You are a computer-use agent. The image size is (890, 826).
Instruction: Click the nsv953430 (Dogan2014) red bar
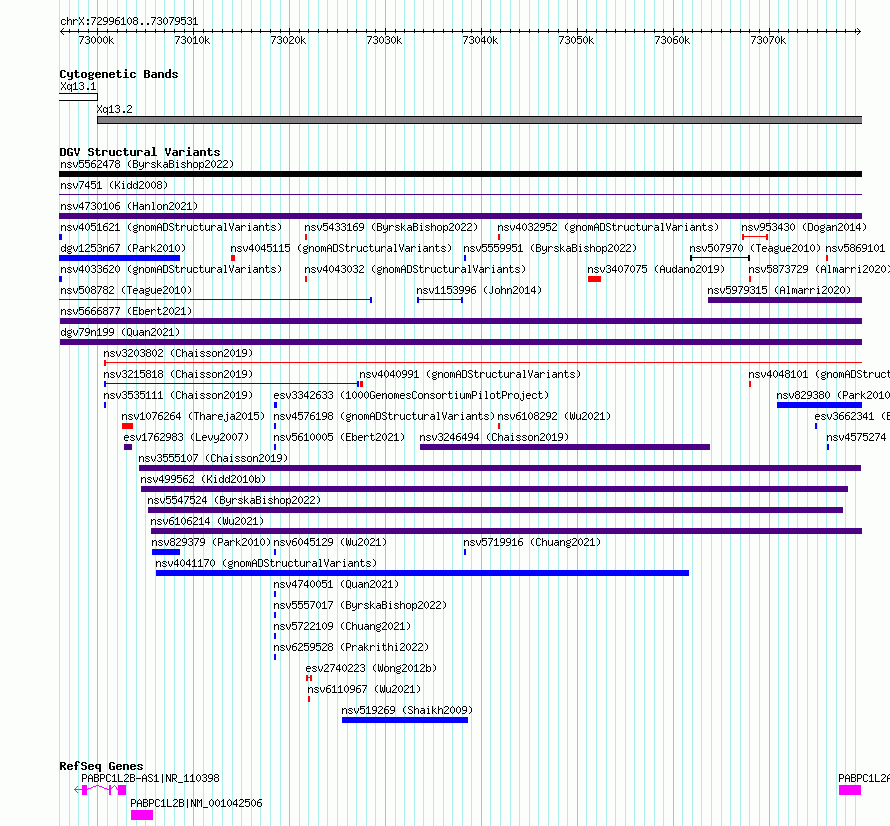[x=755, y=237]
